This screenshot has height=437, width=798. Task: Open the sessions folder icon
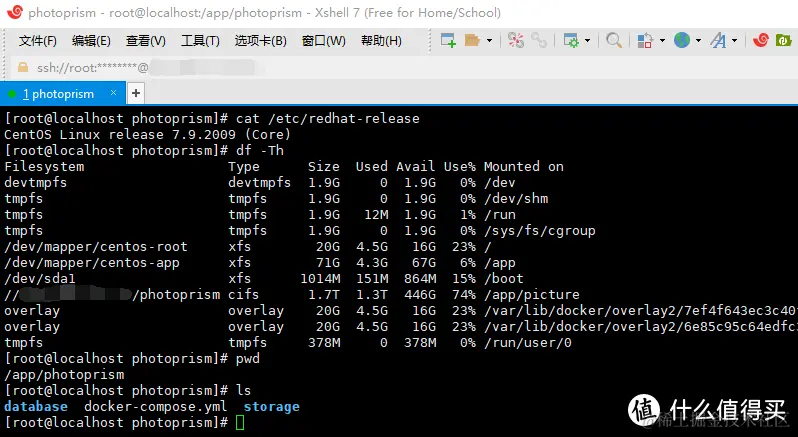[x=472, y=40]
